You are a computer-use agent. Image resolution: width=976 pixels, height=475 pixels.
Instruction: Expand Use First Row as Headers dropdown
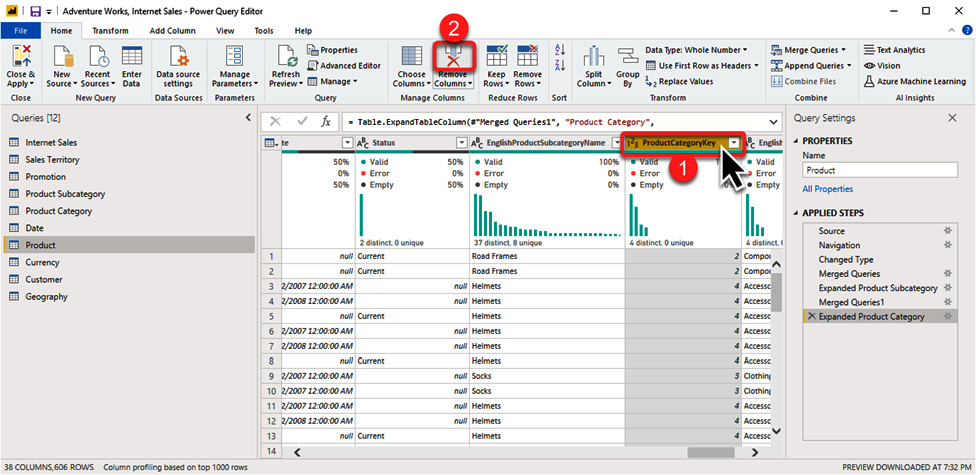coord(756,65)
